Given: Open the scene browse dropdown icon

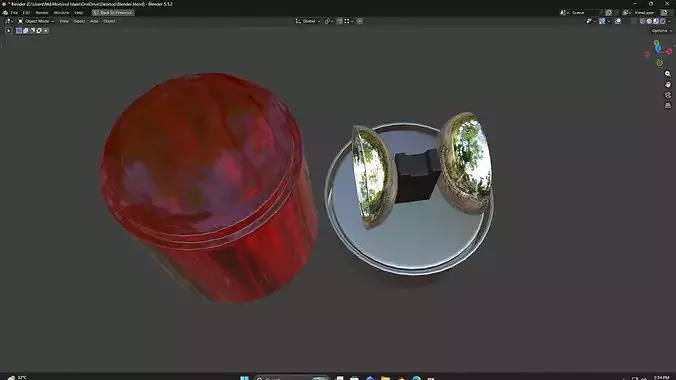Looking at the screenshot, I should (x=564, y=13).
